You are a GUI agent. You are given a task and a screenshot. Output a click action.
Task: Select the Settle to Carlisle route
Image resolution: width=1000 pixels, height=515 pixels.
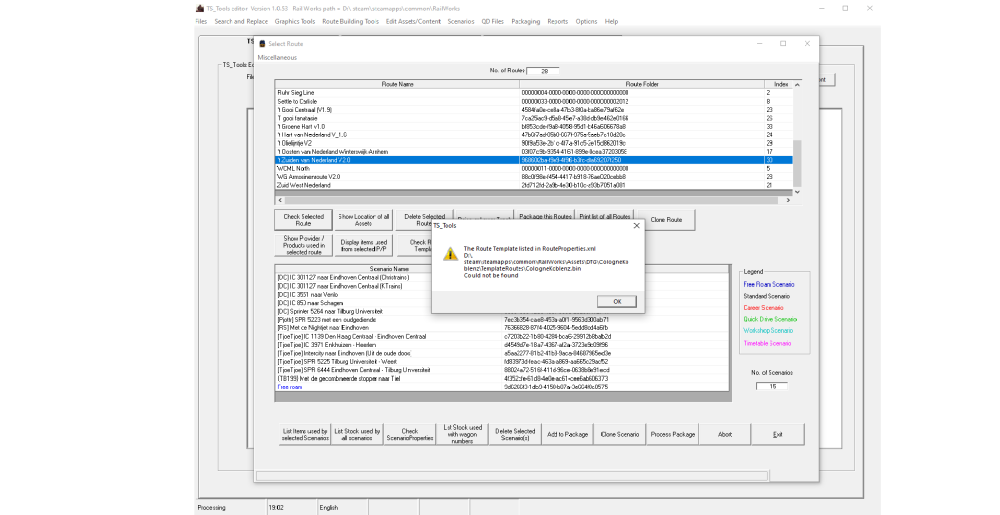[x=299, y=101]
